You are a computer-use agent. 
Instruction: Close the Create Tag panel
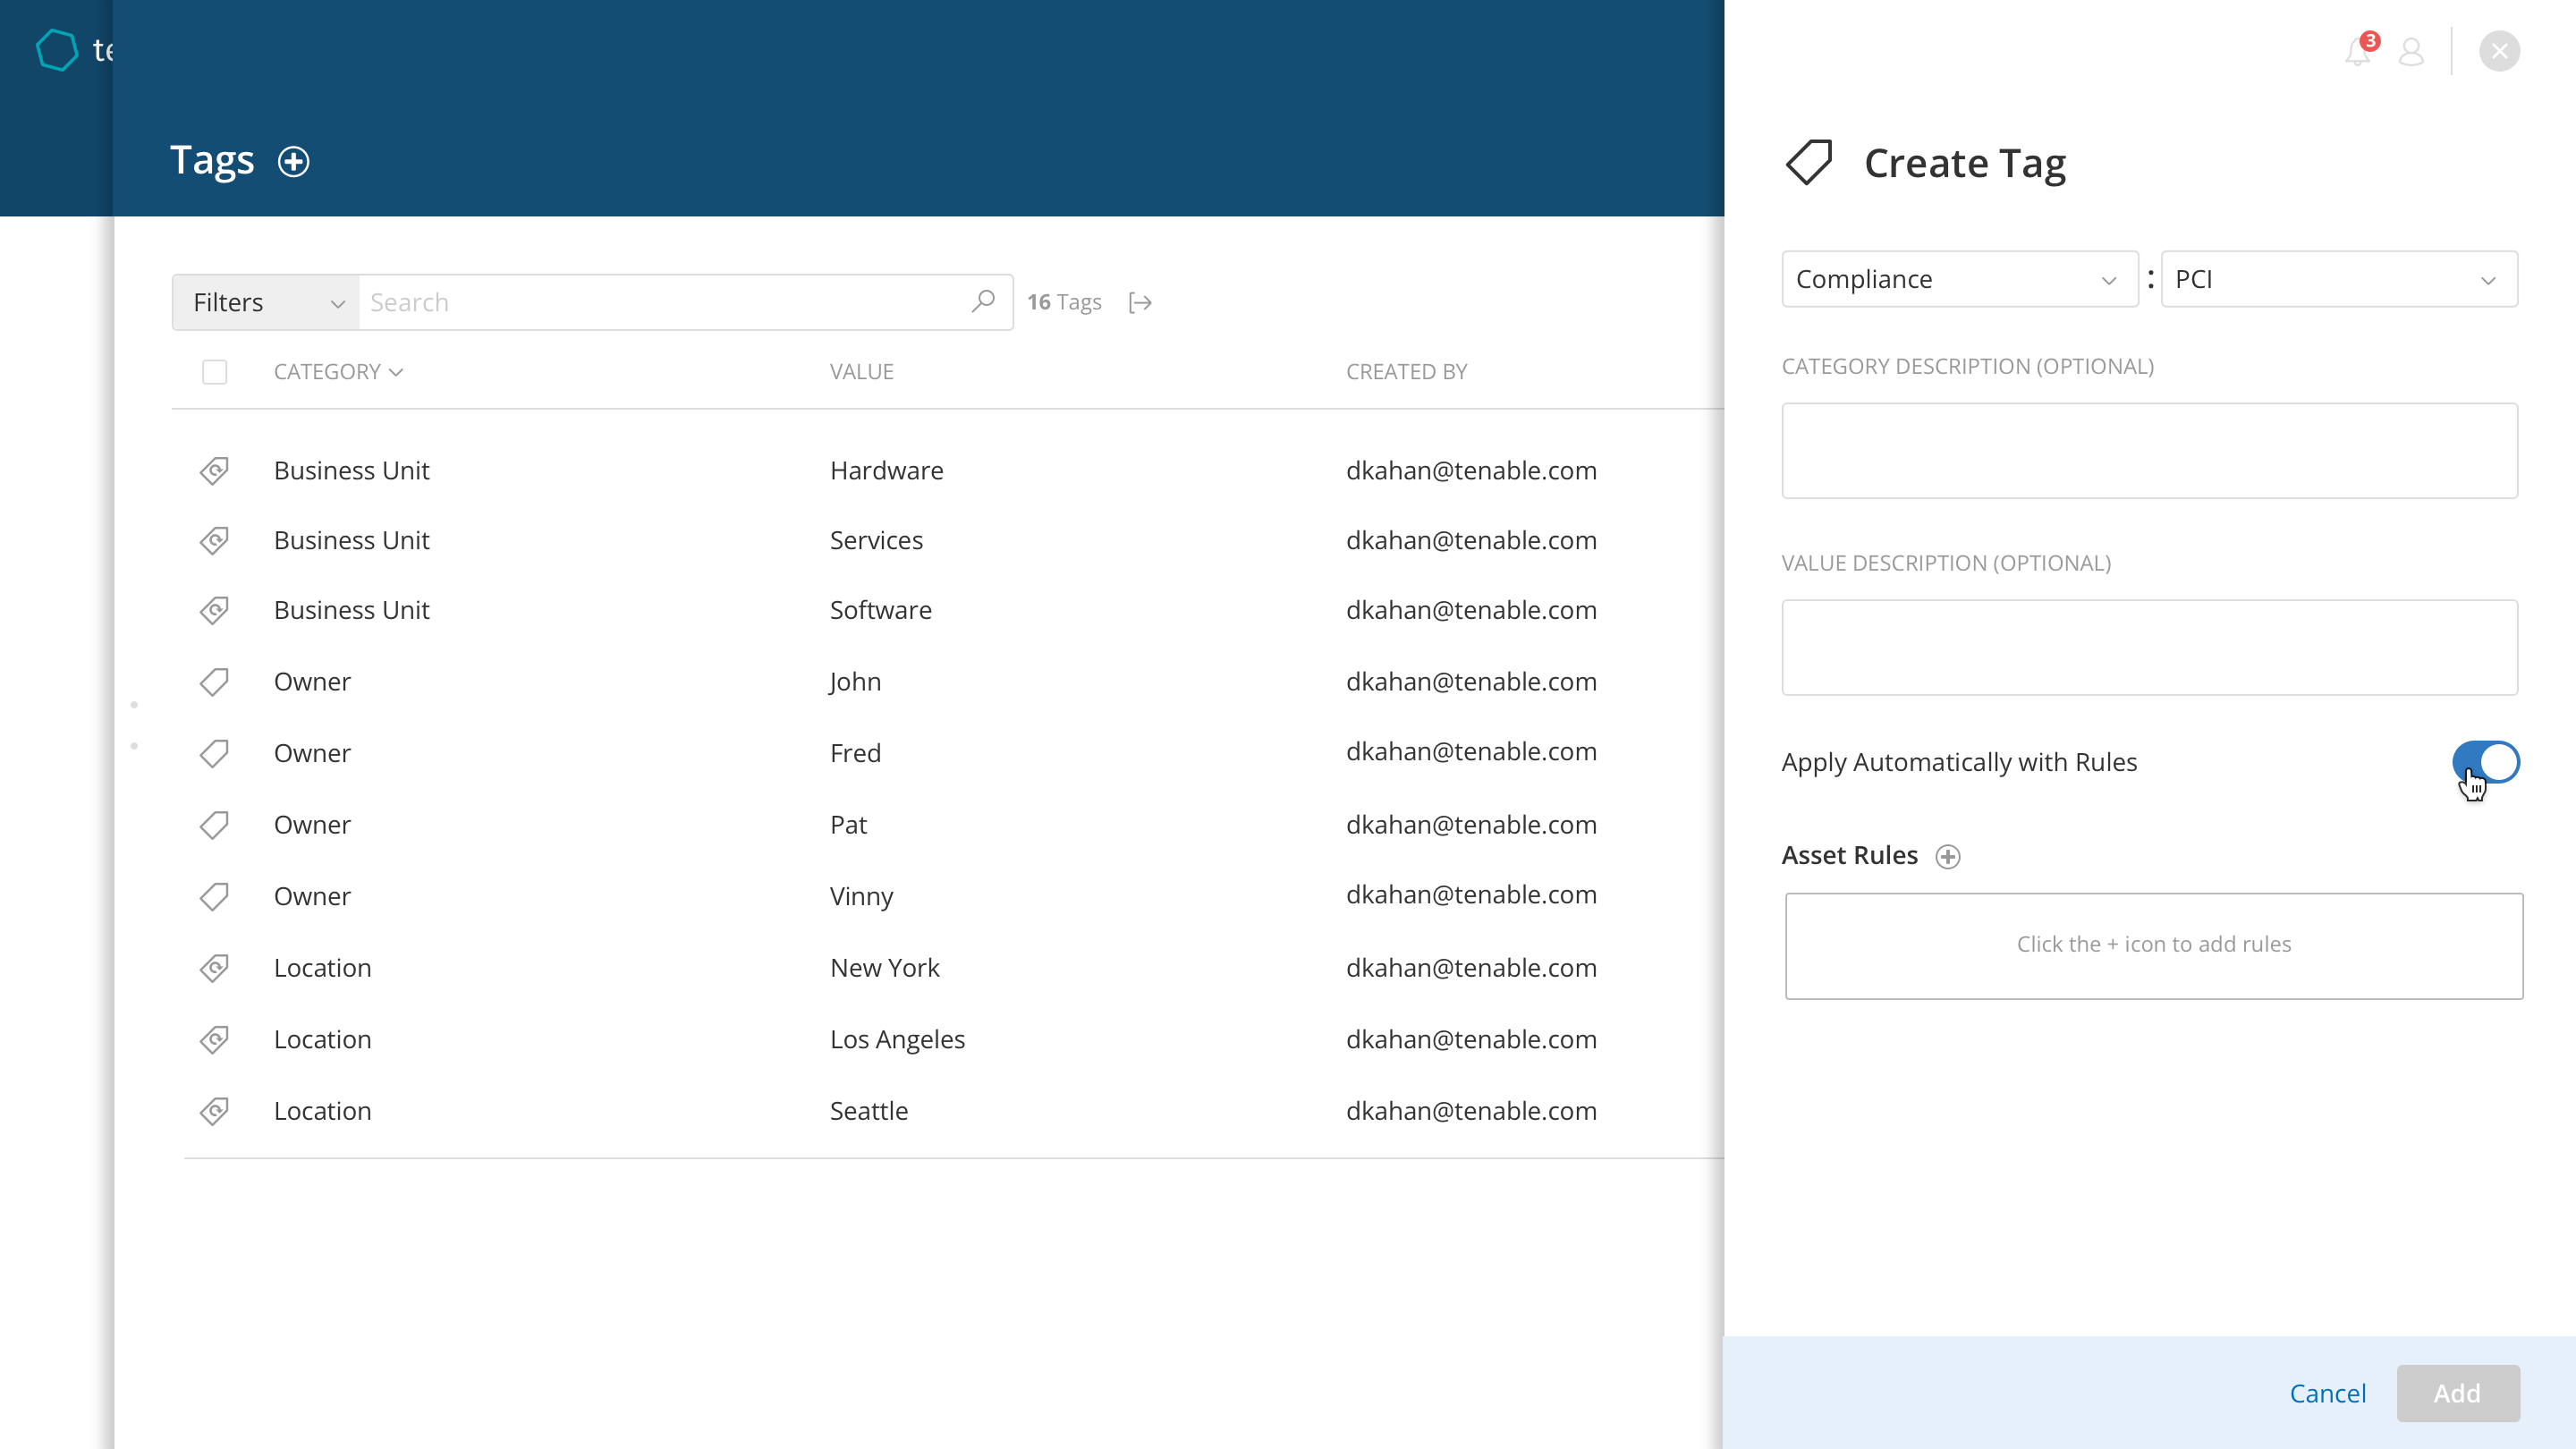[x=2499, y=51]
